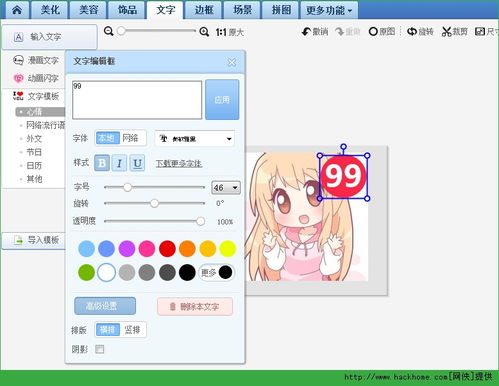Open the 拼图 tab

281,10
